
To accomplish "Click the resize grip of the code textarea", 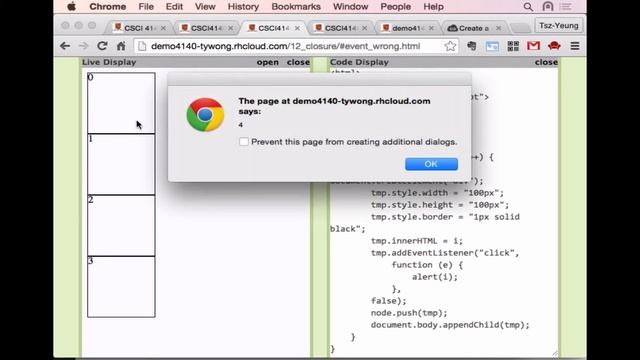I will pos(555,353).
